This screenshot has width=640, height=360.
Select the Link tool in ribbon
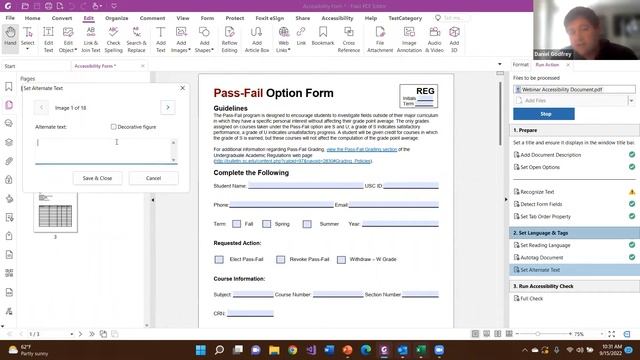(x=301, y=36)
